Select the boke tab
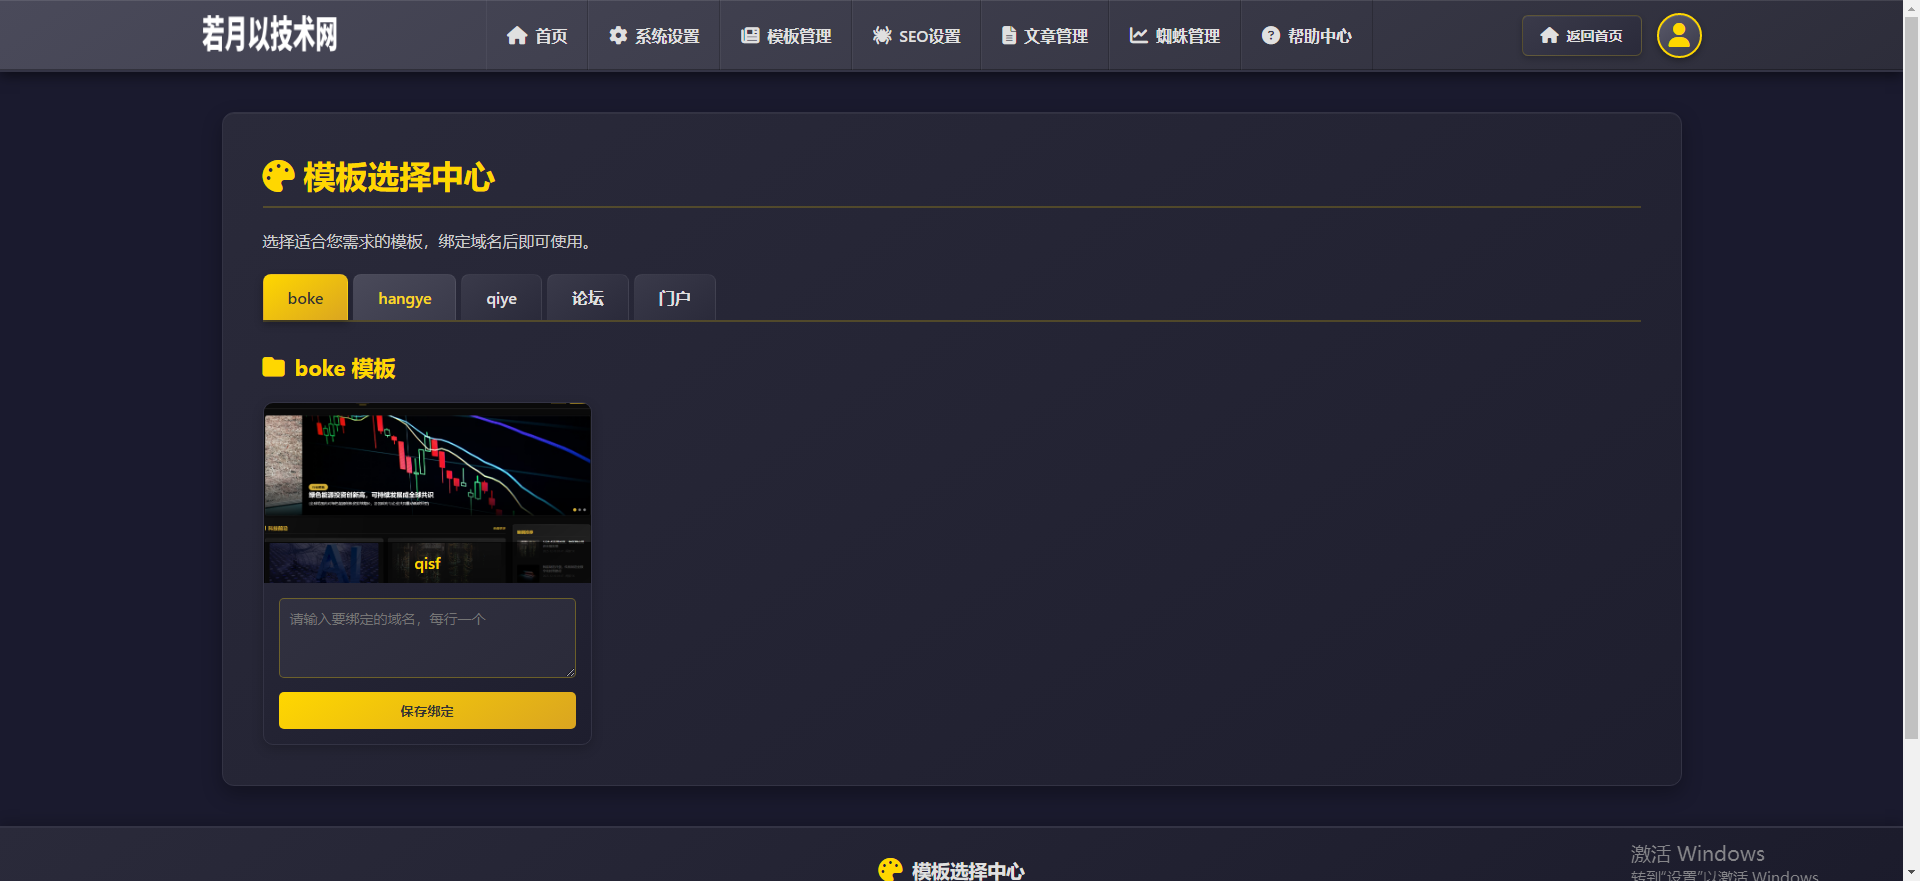The height and width of the screenshot is (881, 1920). pyautogui.click(x=305, y=298)
